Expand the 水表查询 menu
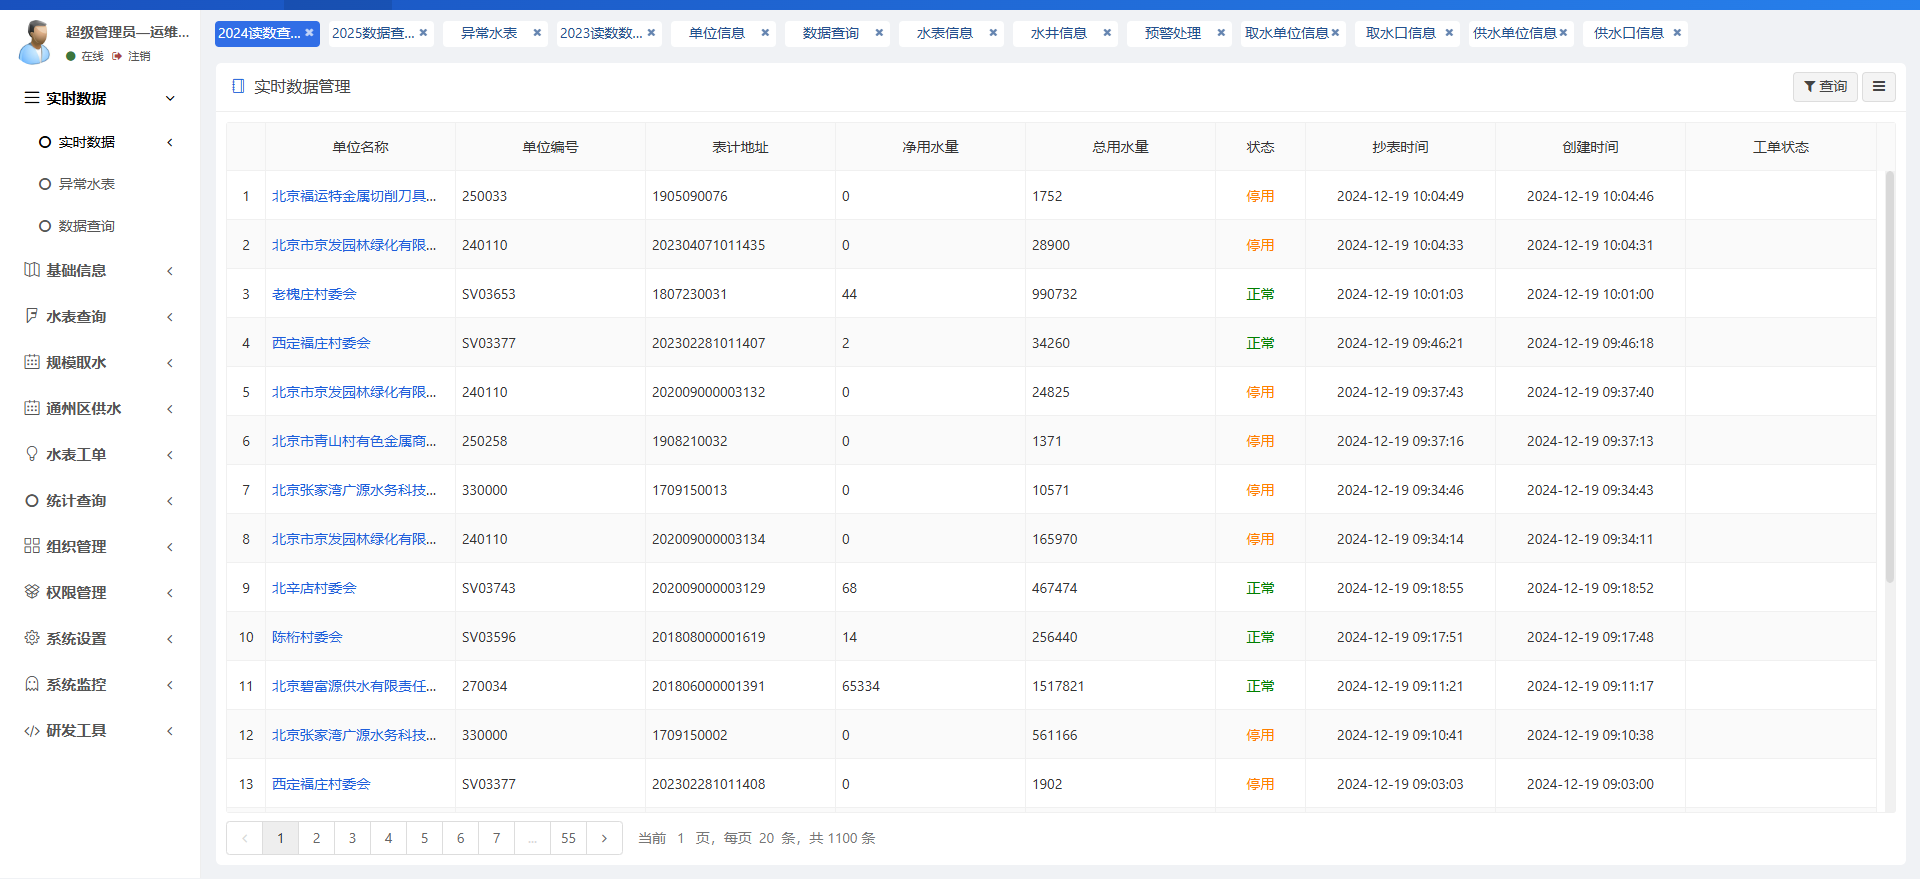The height and width of the screenshot is (879, 1920). [170, 317]
